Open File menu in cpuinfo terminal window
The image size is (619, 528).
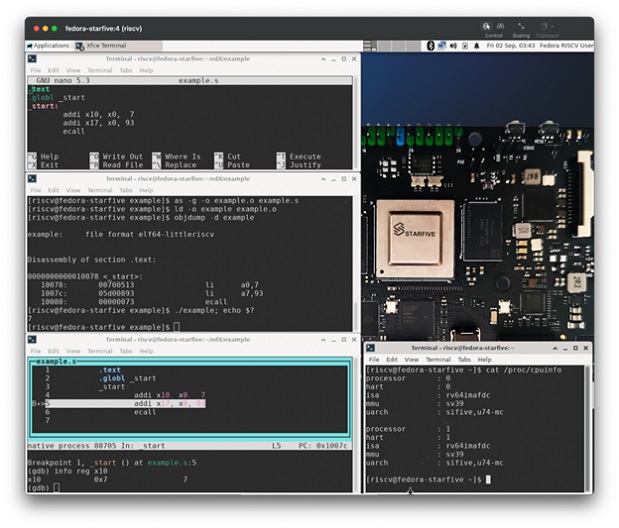[x=374, y=360]
